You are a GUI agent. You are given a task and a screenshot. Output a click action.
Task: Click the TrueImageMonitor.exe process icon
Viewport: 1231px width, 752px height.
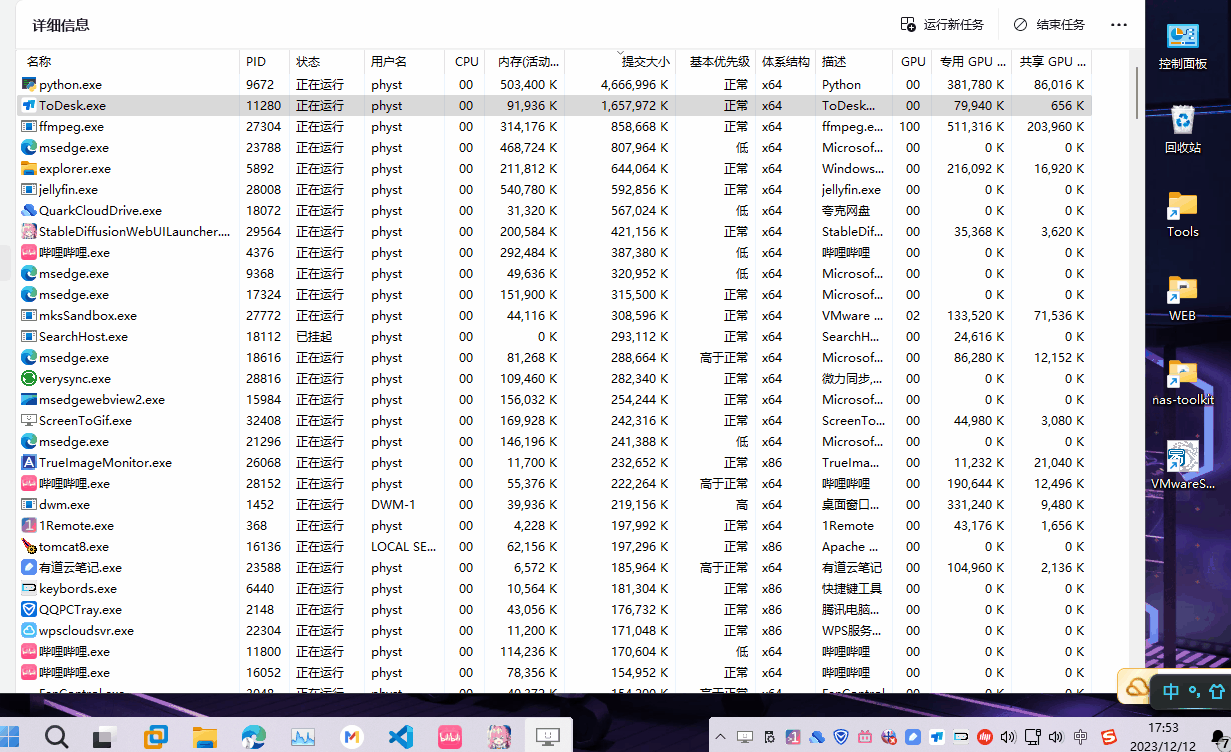pyautogui.click(x=29, y=463)
